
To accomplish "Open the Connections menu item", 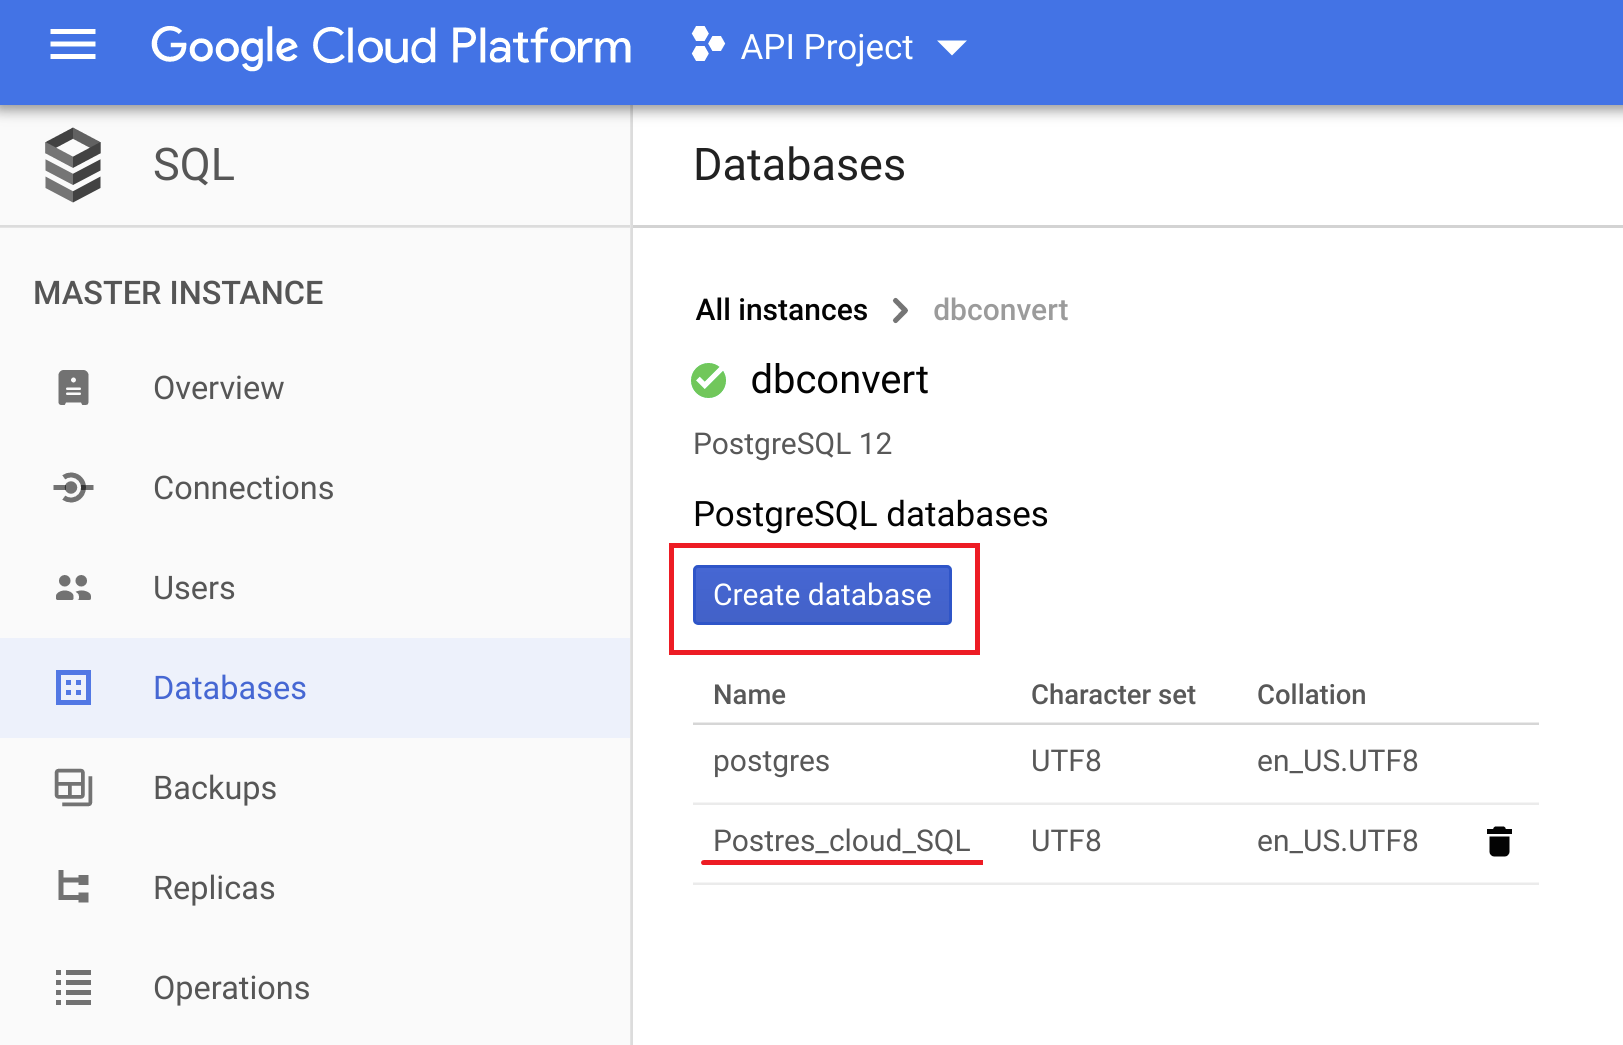I will pyautogui.click(x=243, y=488).
